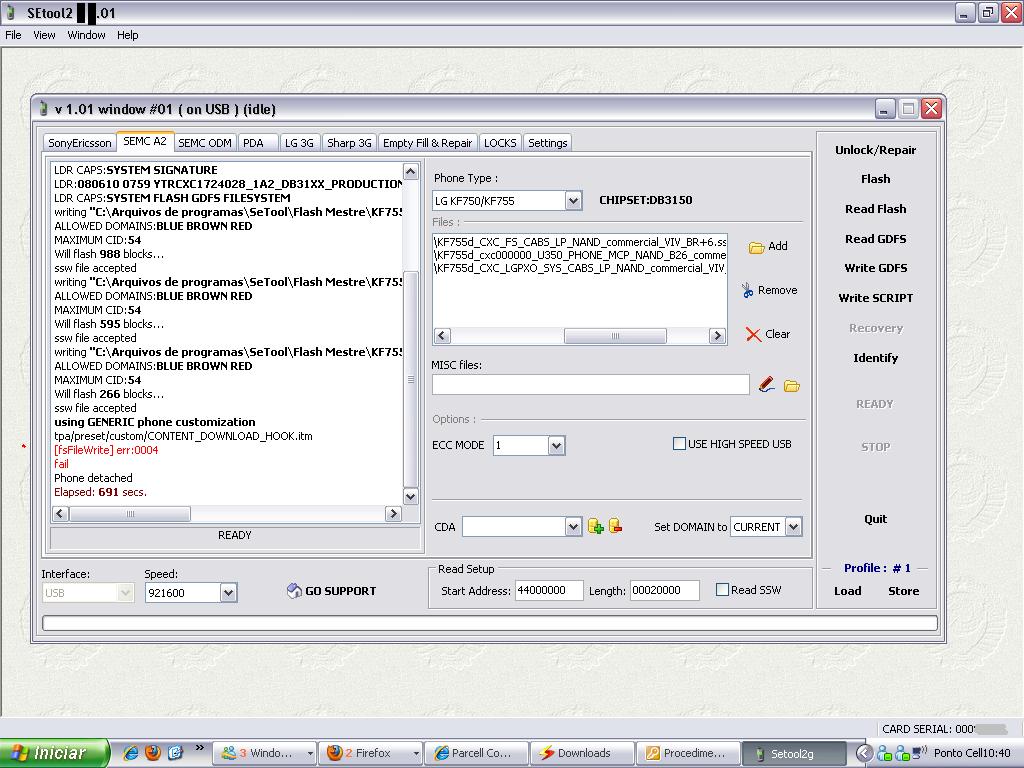Open the Settings tab
The width and height of the screenshot is (1024, 768).
click(x=547, y=143)
